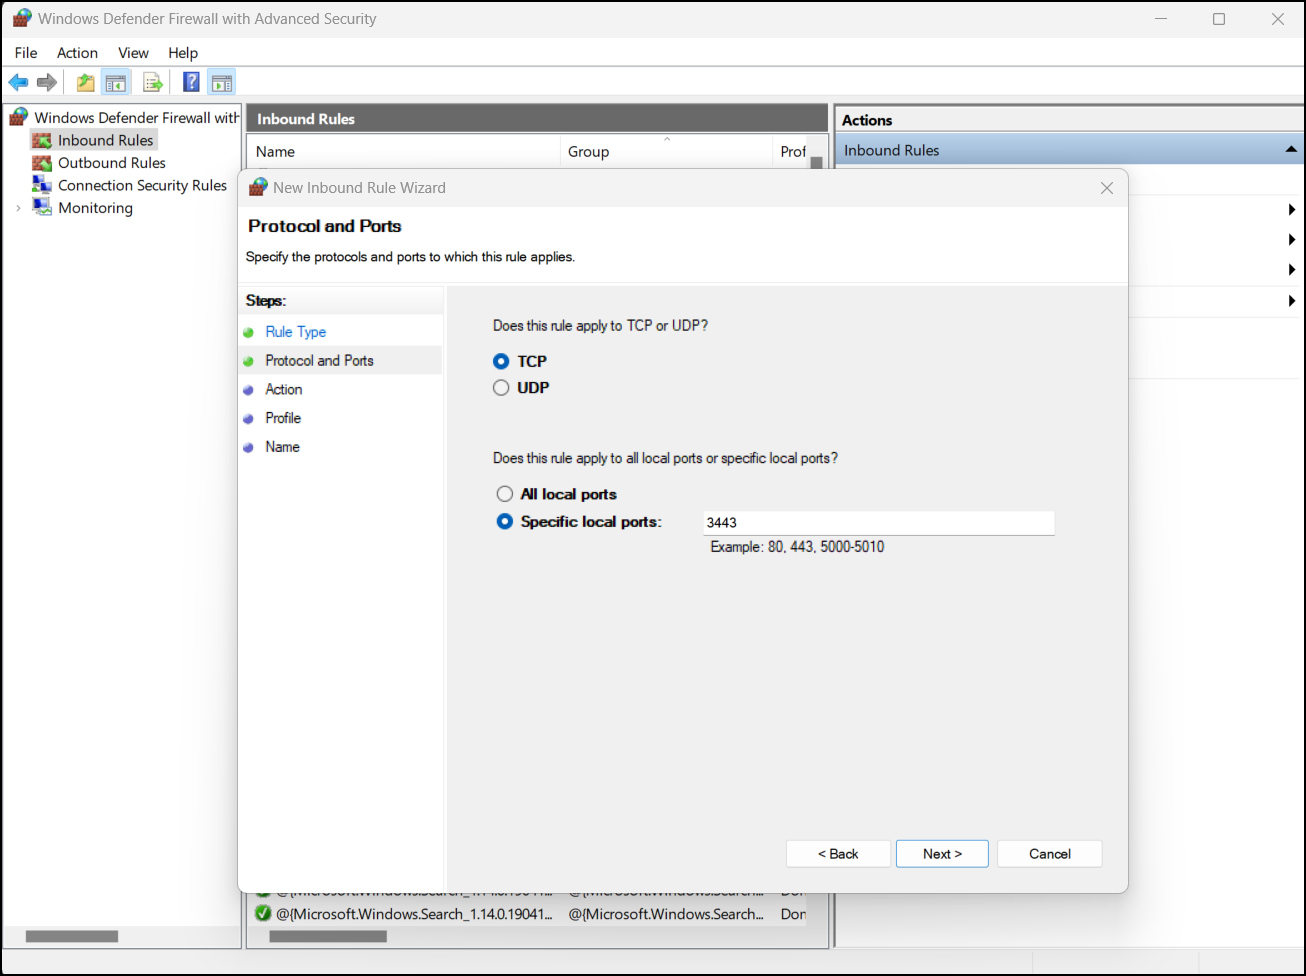Sort by the Group column header

666,152
